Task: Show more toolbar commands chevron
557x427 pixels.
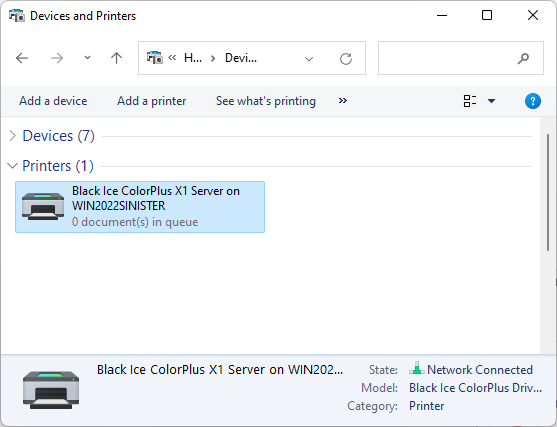Action: 342,101
